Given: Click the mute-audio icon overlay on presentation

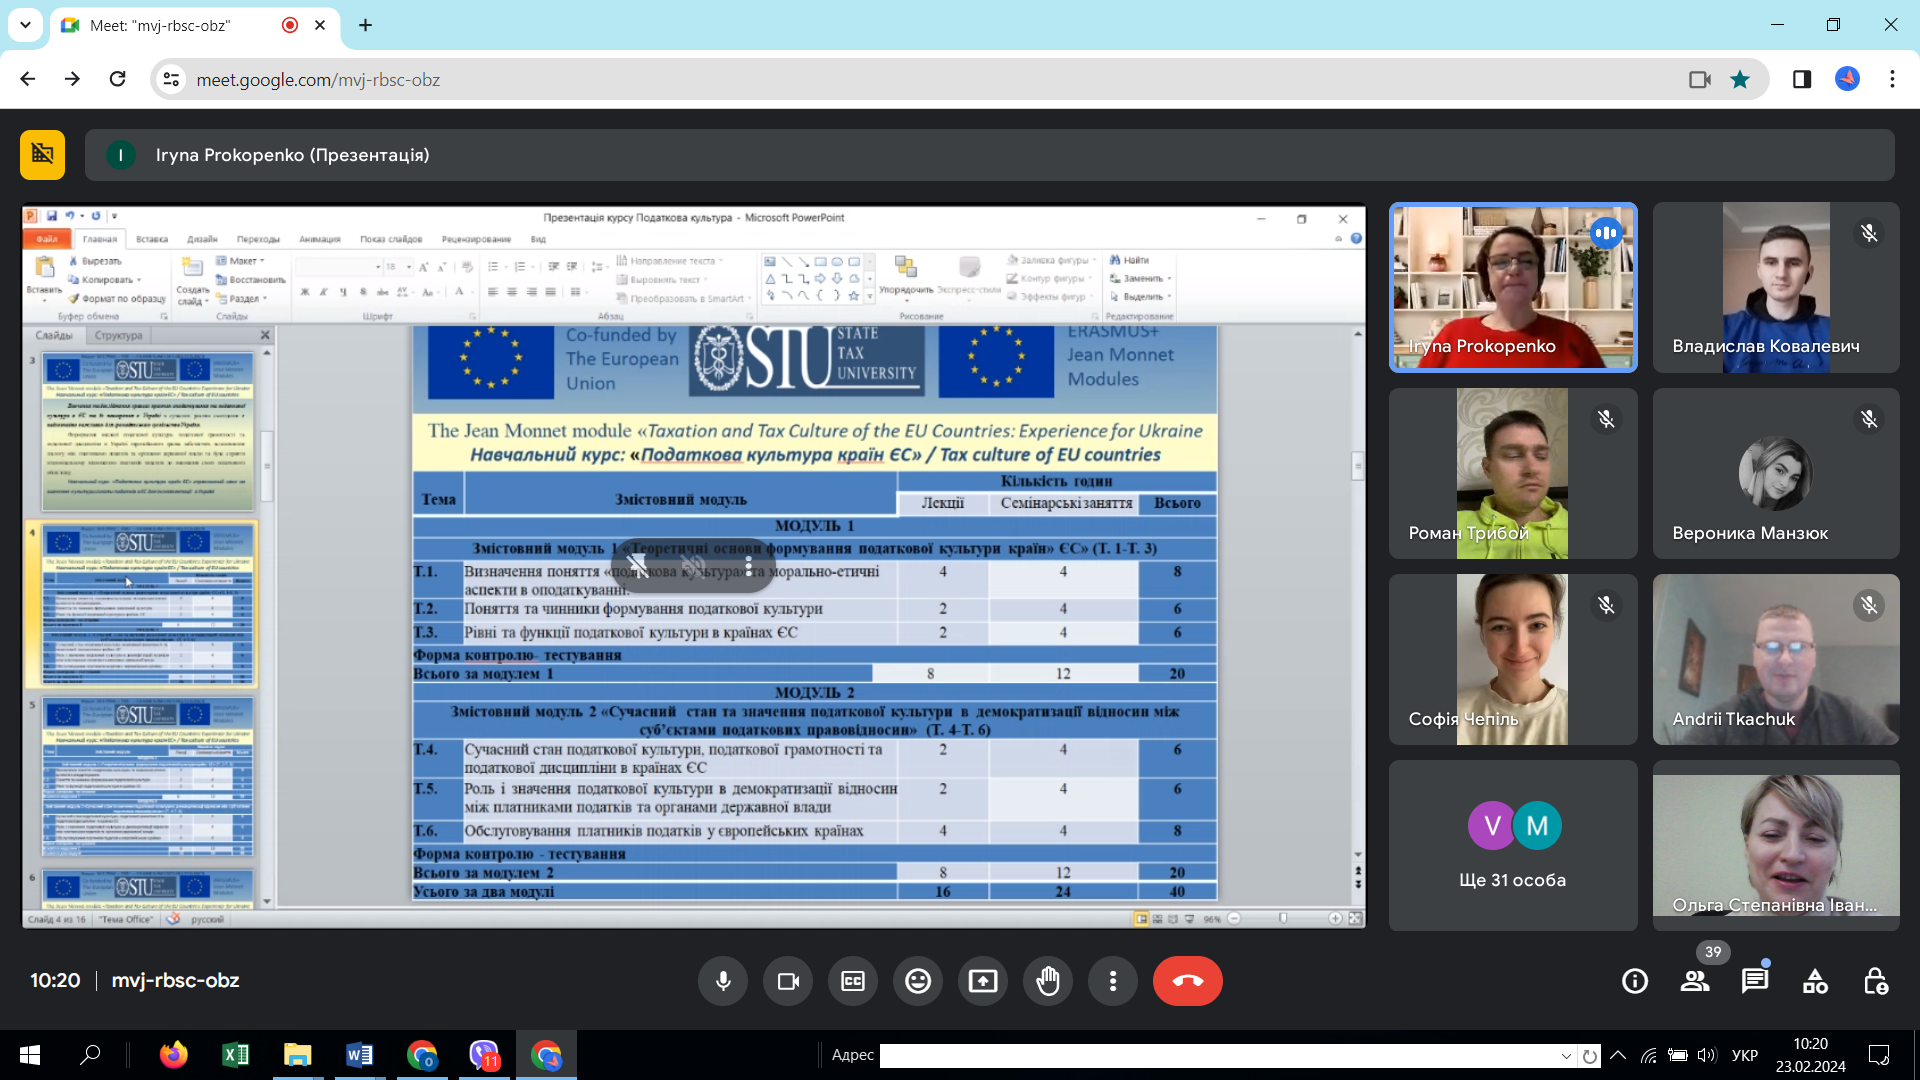Looking at the screenshot, I should pyautogui.click(x=638, y=567).
